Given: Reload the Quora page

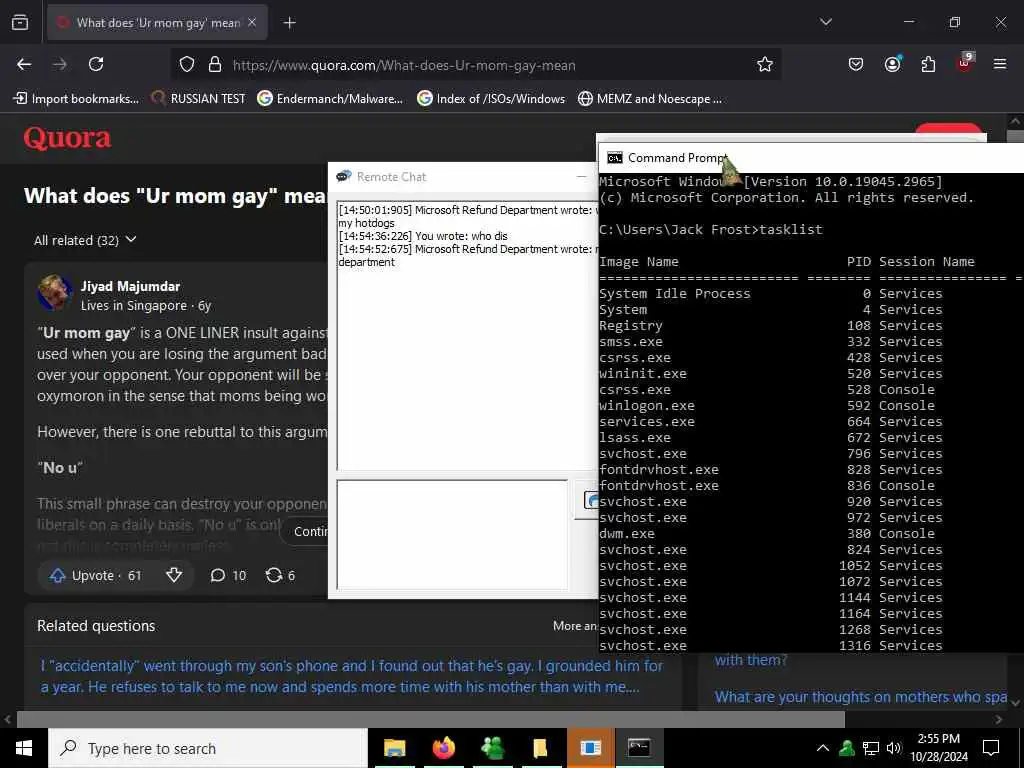Looking at the screenshot, I should point(96,64).
